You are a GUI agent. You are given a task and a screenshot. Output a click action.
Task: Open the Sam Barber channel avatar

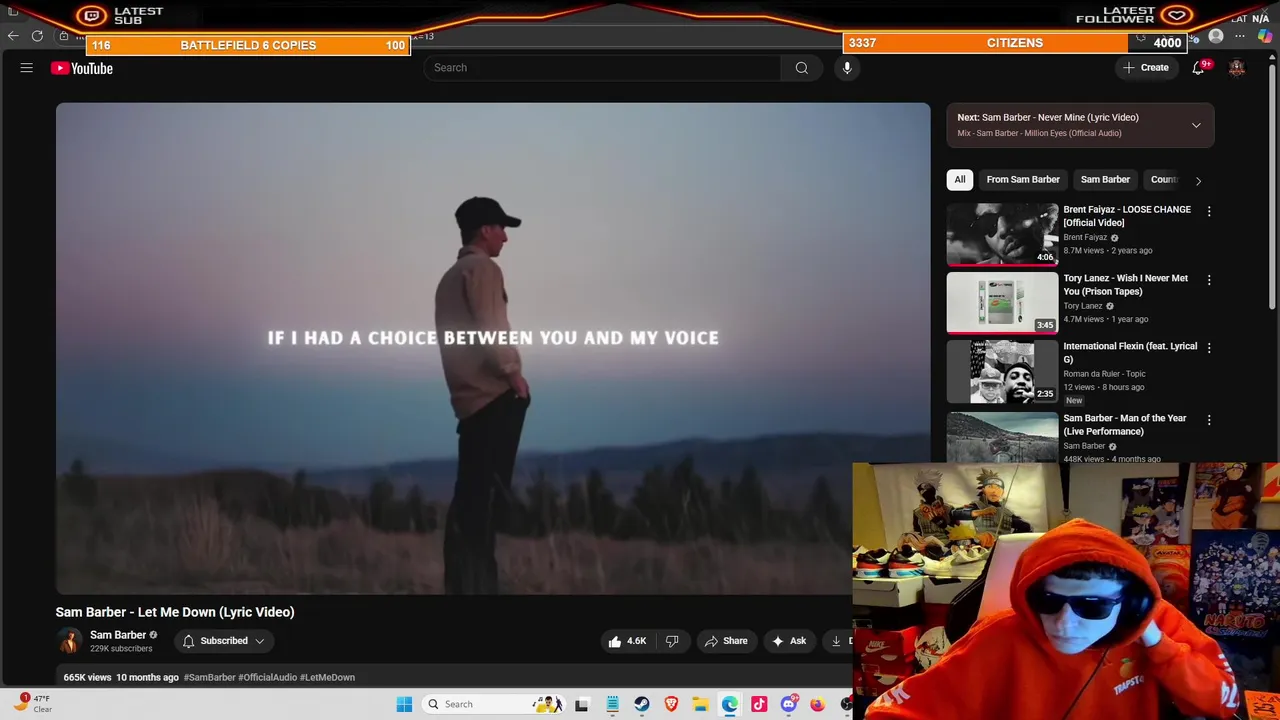click(69, 641)
